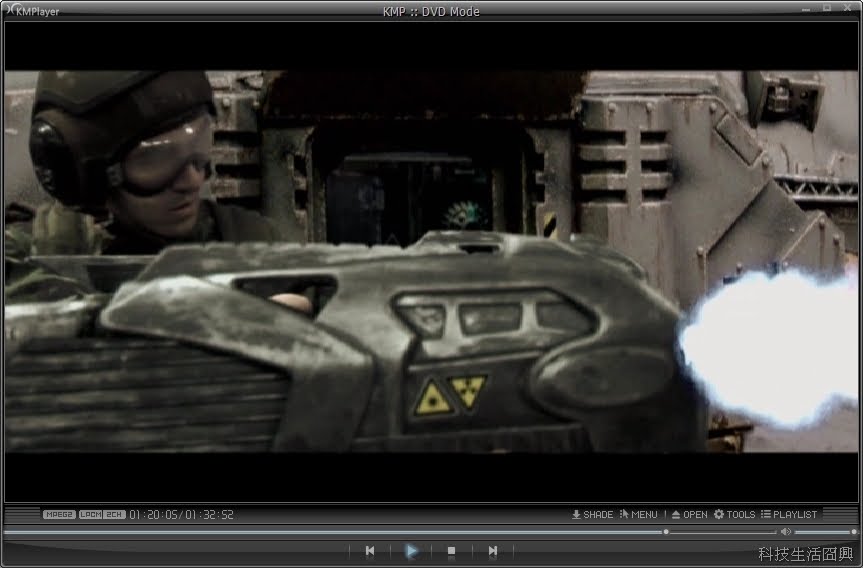
Task: Click the blue Play button
Action: (411, 551)
